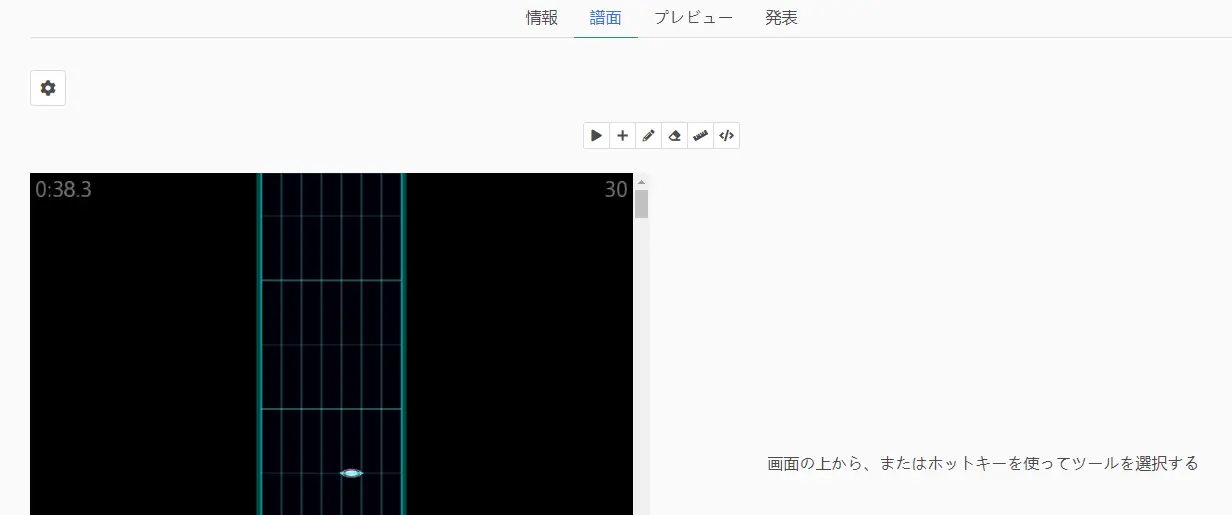This screenshot has width=1232, height=515.
Task: Switch to the 情報 tab
Action: [x=542, y=18]
